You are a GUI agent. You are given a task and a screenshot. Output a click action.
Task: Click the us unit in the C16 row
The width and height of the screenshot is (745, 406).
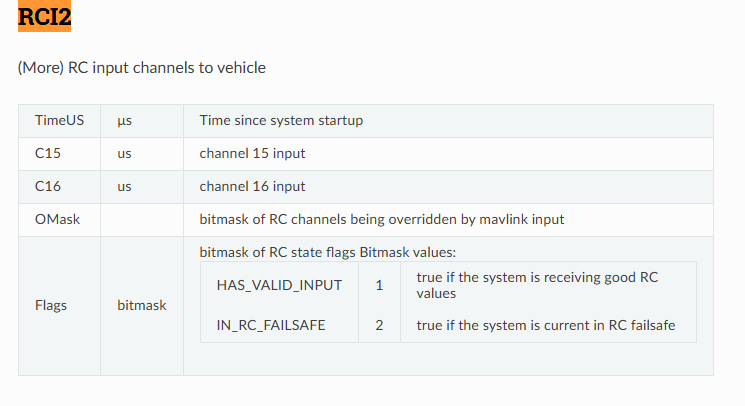tap(142, 187)
